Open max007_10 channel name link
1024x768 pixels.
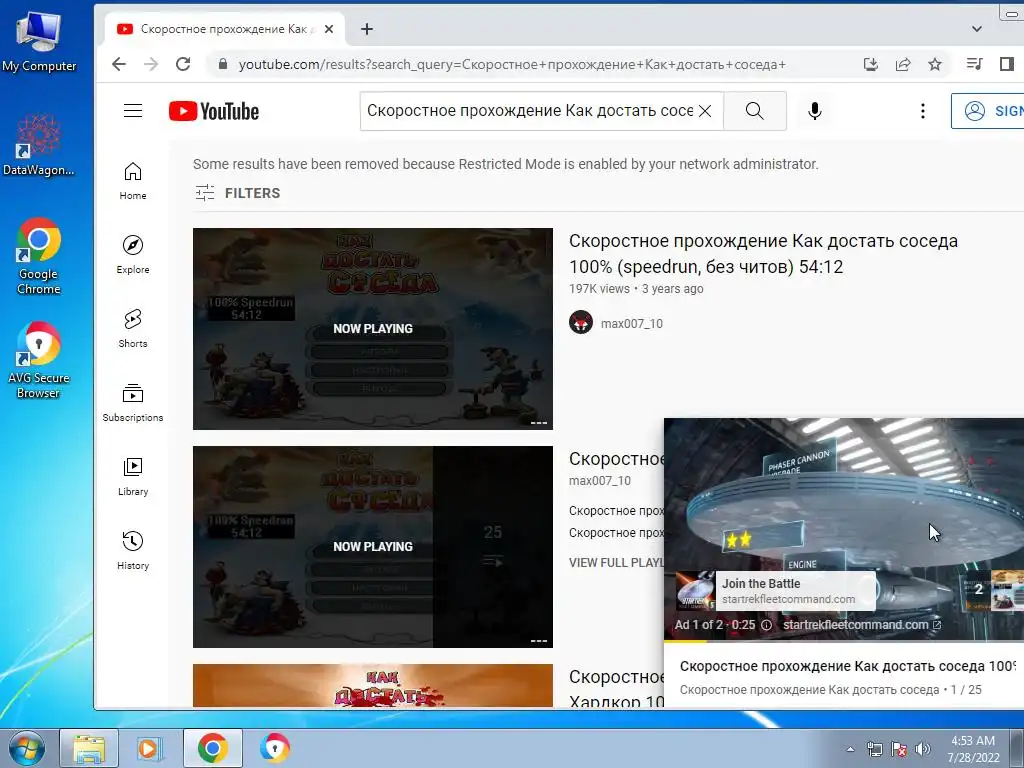632,323
